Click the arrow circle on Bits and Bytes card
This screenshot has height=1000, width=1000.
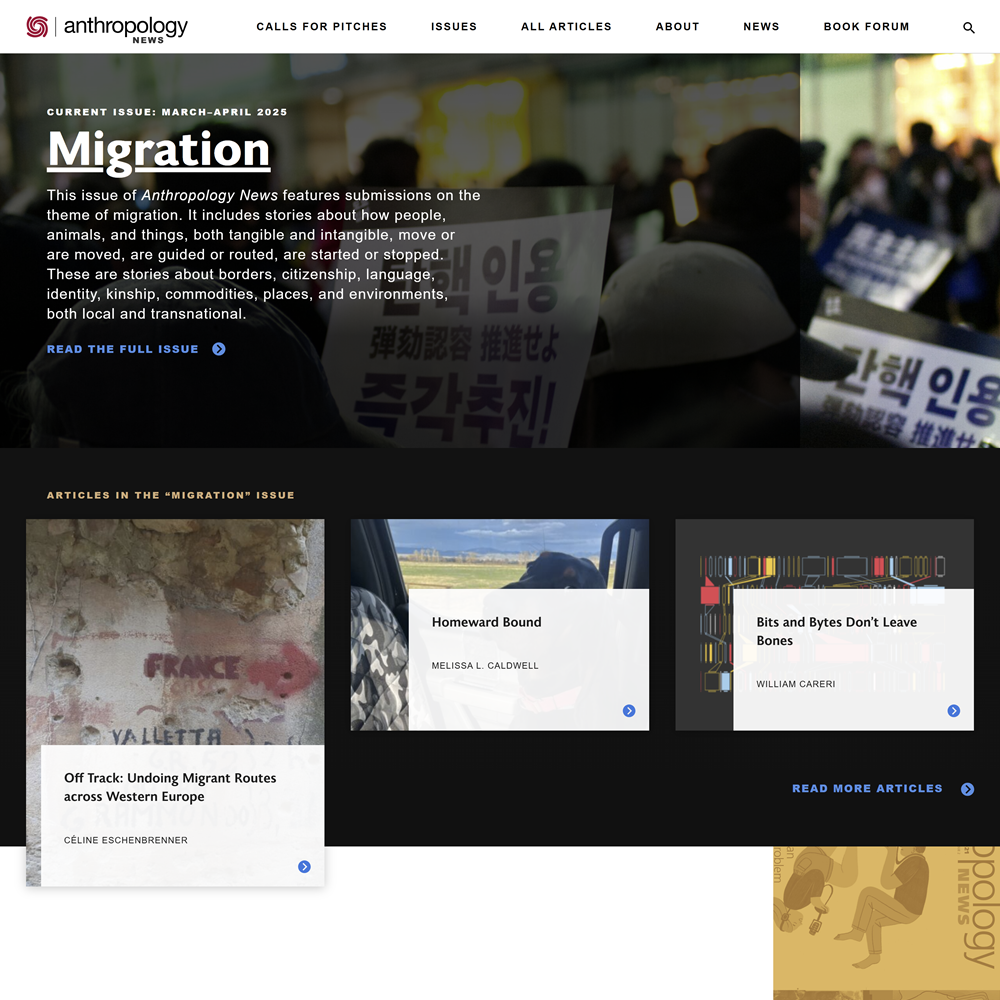coord(954,711)
